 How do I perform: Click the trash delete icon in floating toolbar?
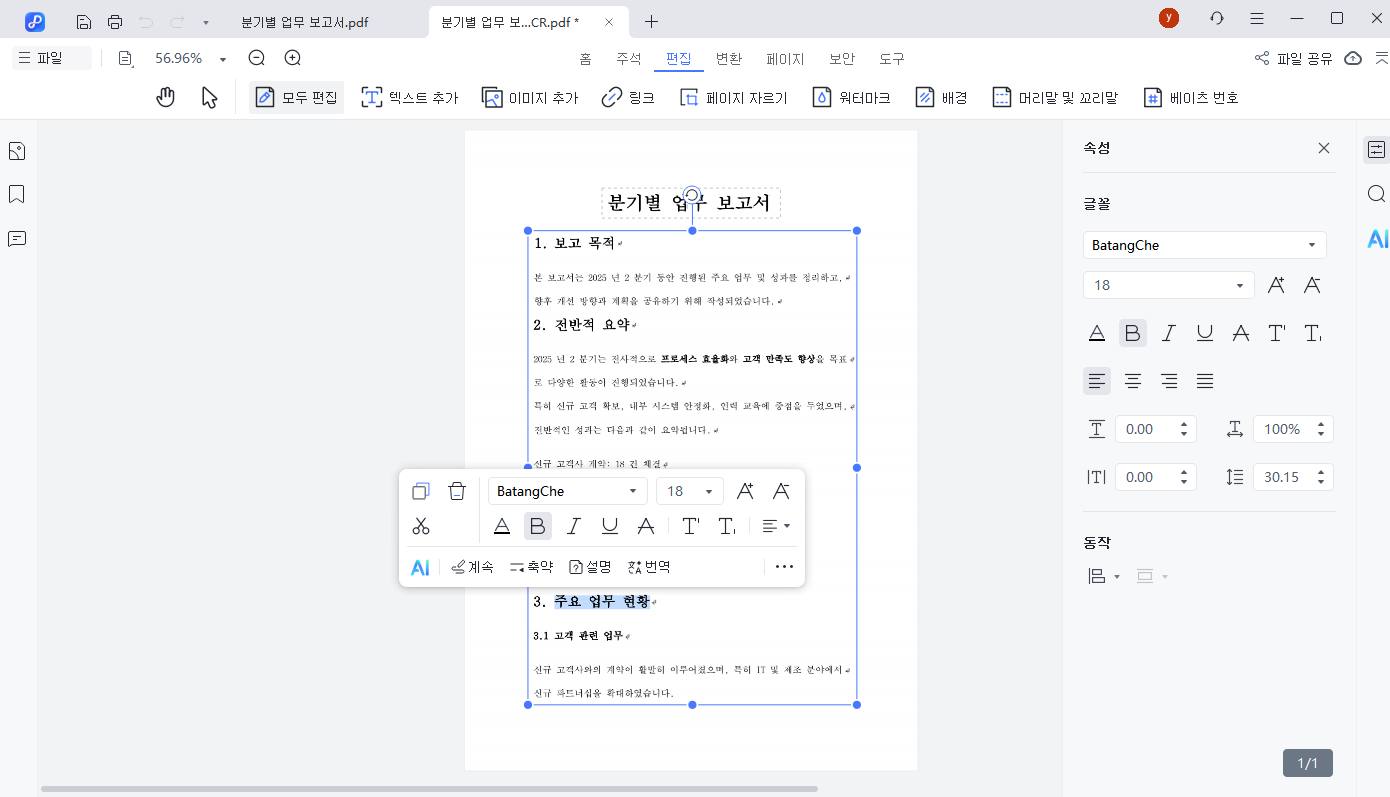tap(457, 491)
